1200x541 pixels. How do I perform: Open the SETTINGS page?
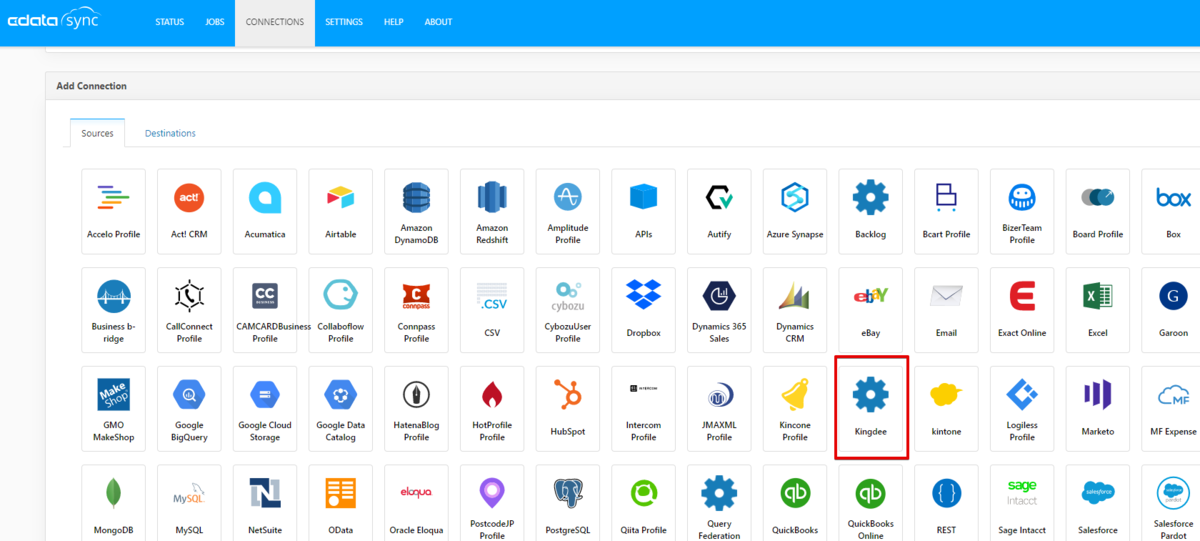click(344, 22)
